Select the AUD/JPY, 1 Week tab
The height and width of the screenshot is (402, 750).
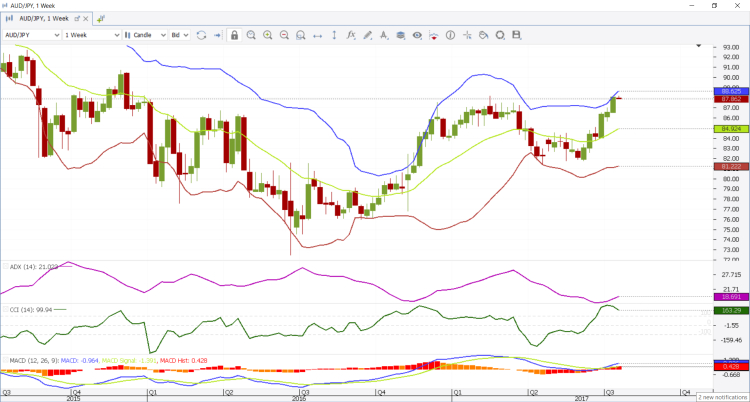[x=44, y=19]
